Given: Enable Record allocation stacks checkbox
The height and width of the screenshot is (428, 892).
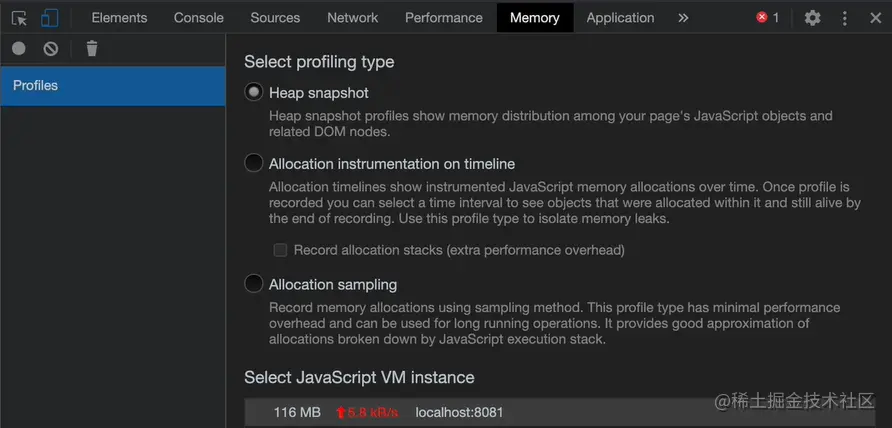Looking at the screenshot, I should [281, 250].
